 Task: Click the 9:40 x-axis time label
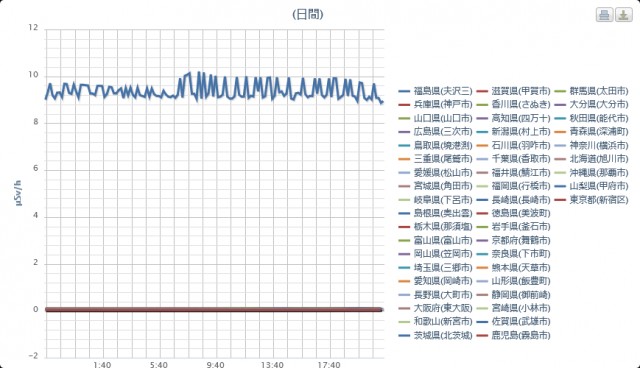point(216,364)
